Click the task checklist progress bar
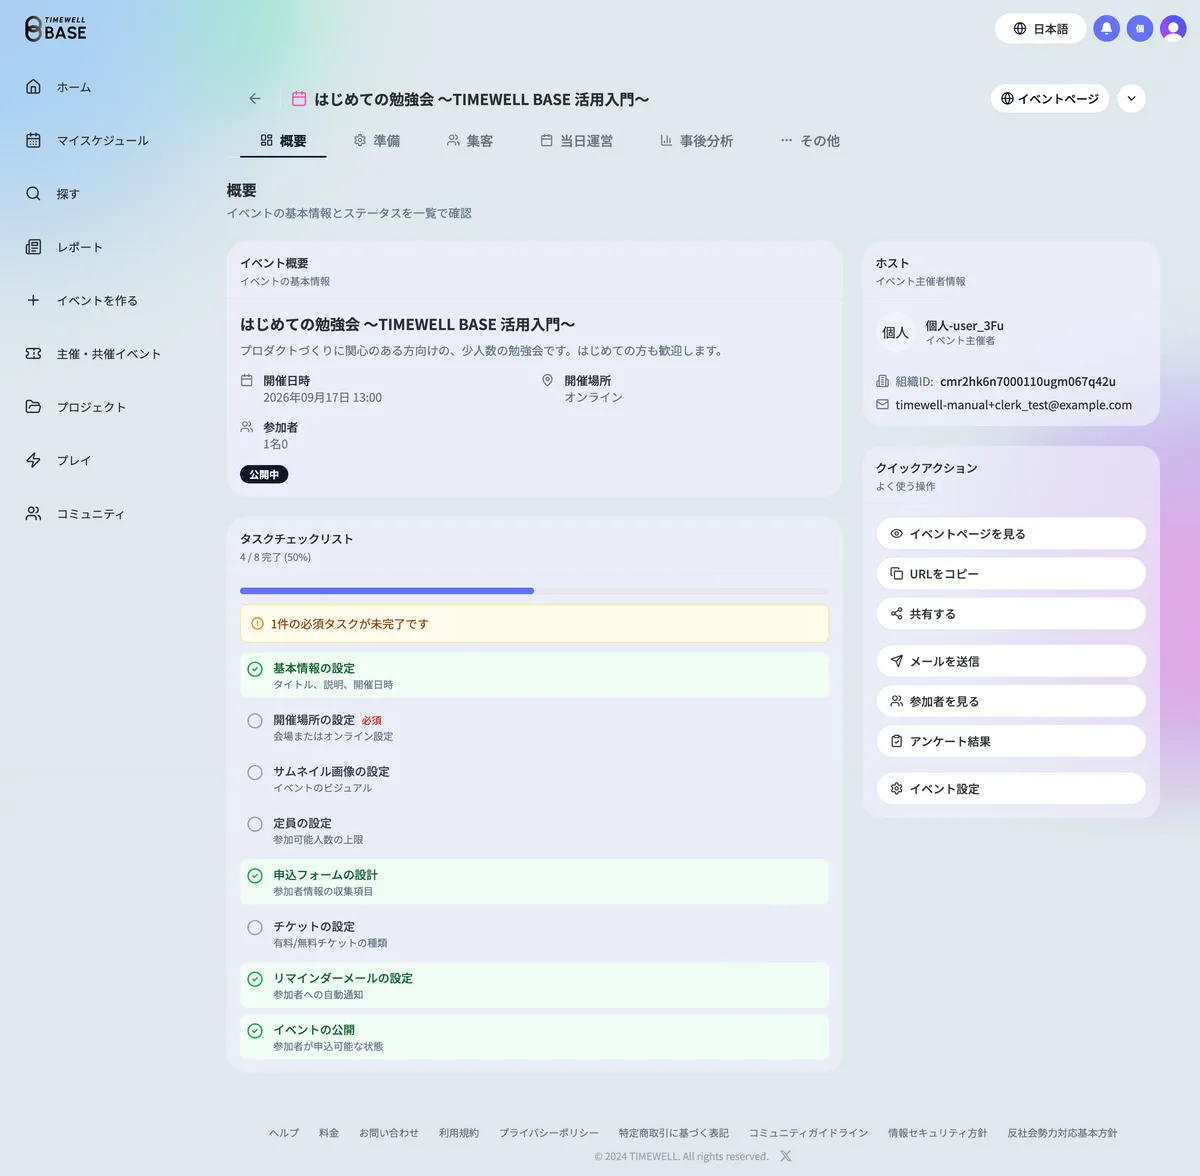This screenshot has height=1176, width=1200. pyautogui.click(x=534, y=591)
